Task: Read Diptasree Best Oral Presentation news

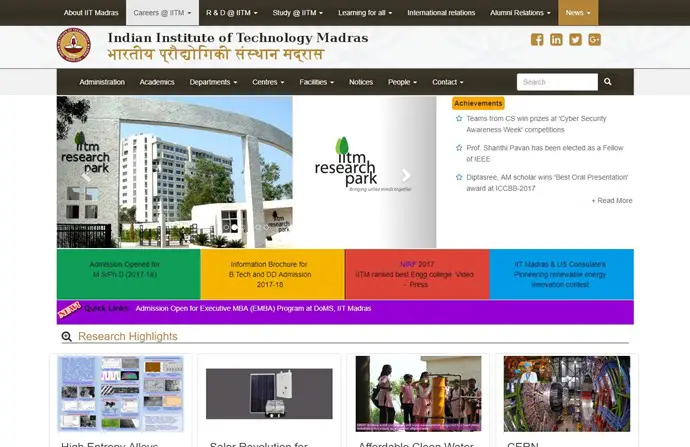Action: point(547,183)
